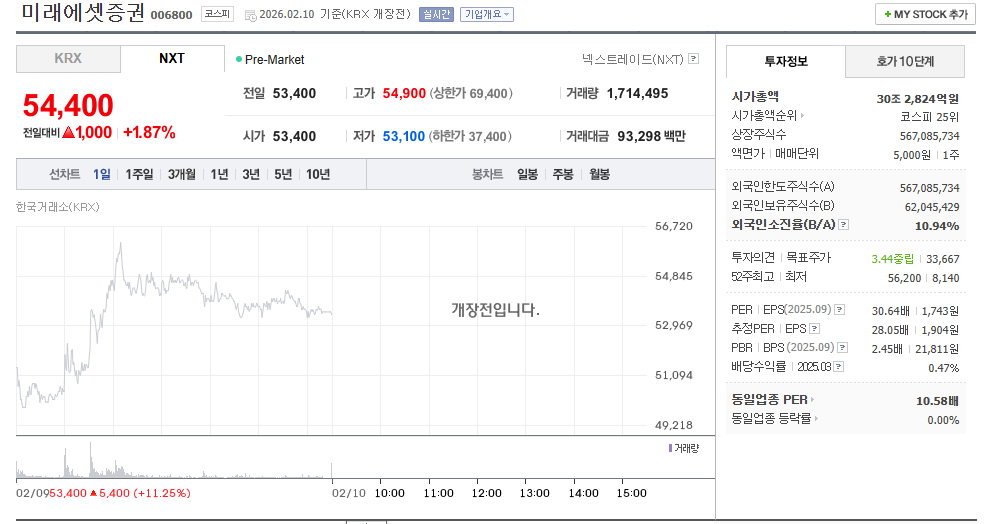The width and height of the screenshot is (985, 524).
Task: Click help icon beside 외국인소진율(B/A)
Action: (x=844, y=224)
